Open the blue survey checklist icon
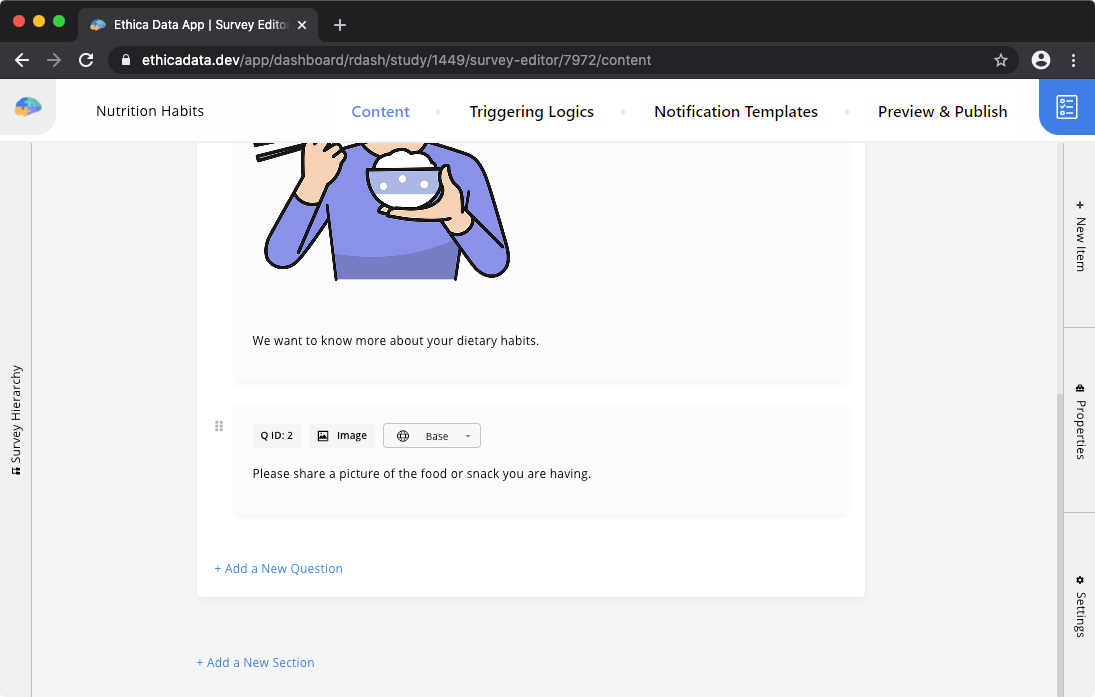Screen dimensions: 1095x697 coord(1067,108)
